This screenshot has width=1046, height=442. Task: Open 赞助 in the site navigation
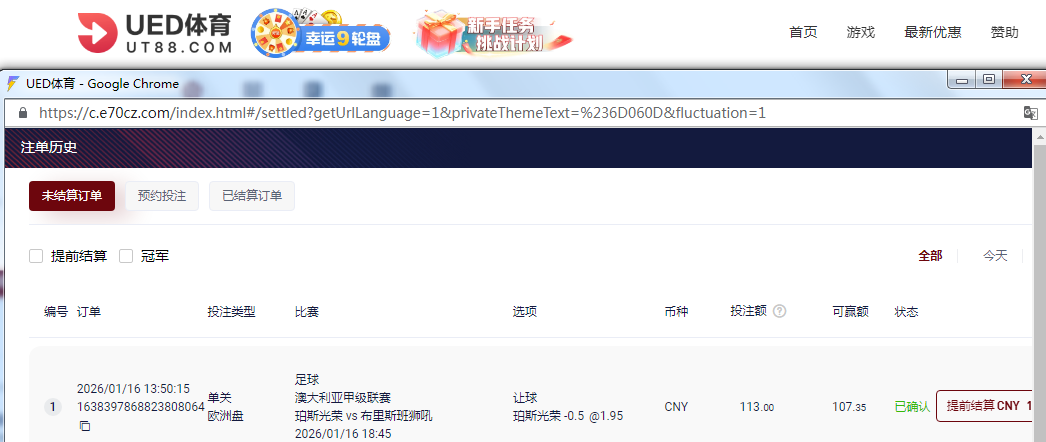(x=1005, y=32)
